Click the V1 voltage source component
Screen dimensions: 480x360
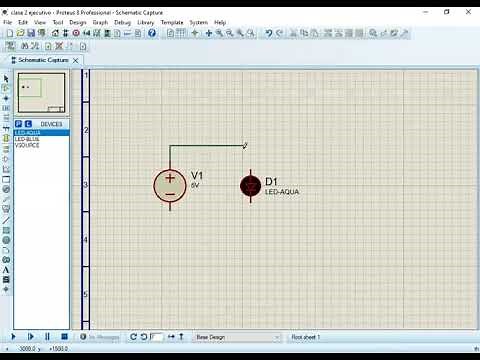pyautogui.click(x=170, y=186)
